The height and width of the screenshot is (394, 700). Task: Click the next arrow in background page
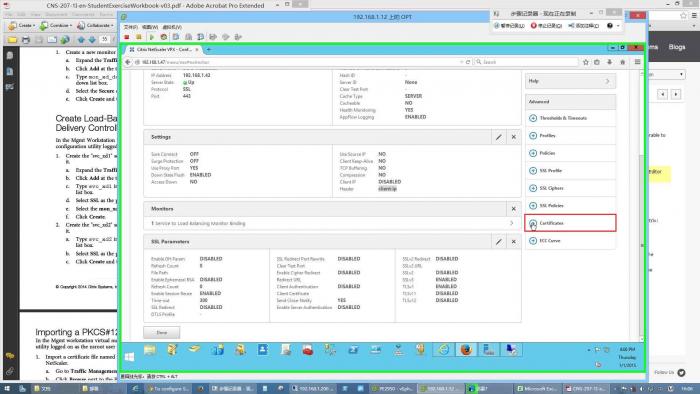point(676,95)
